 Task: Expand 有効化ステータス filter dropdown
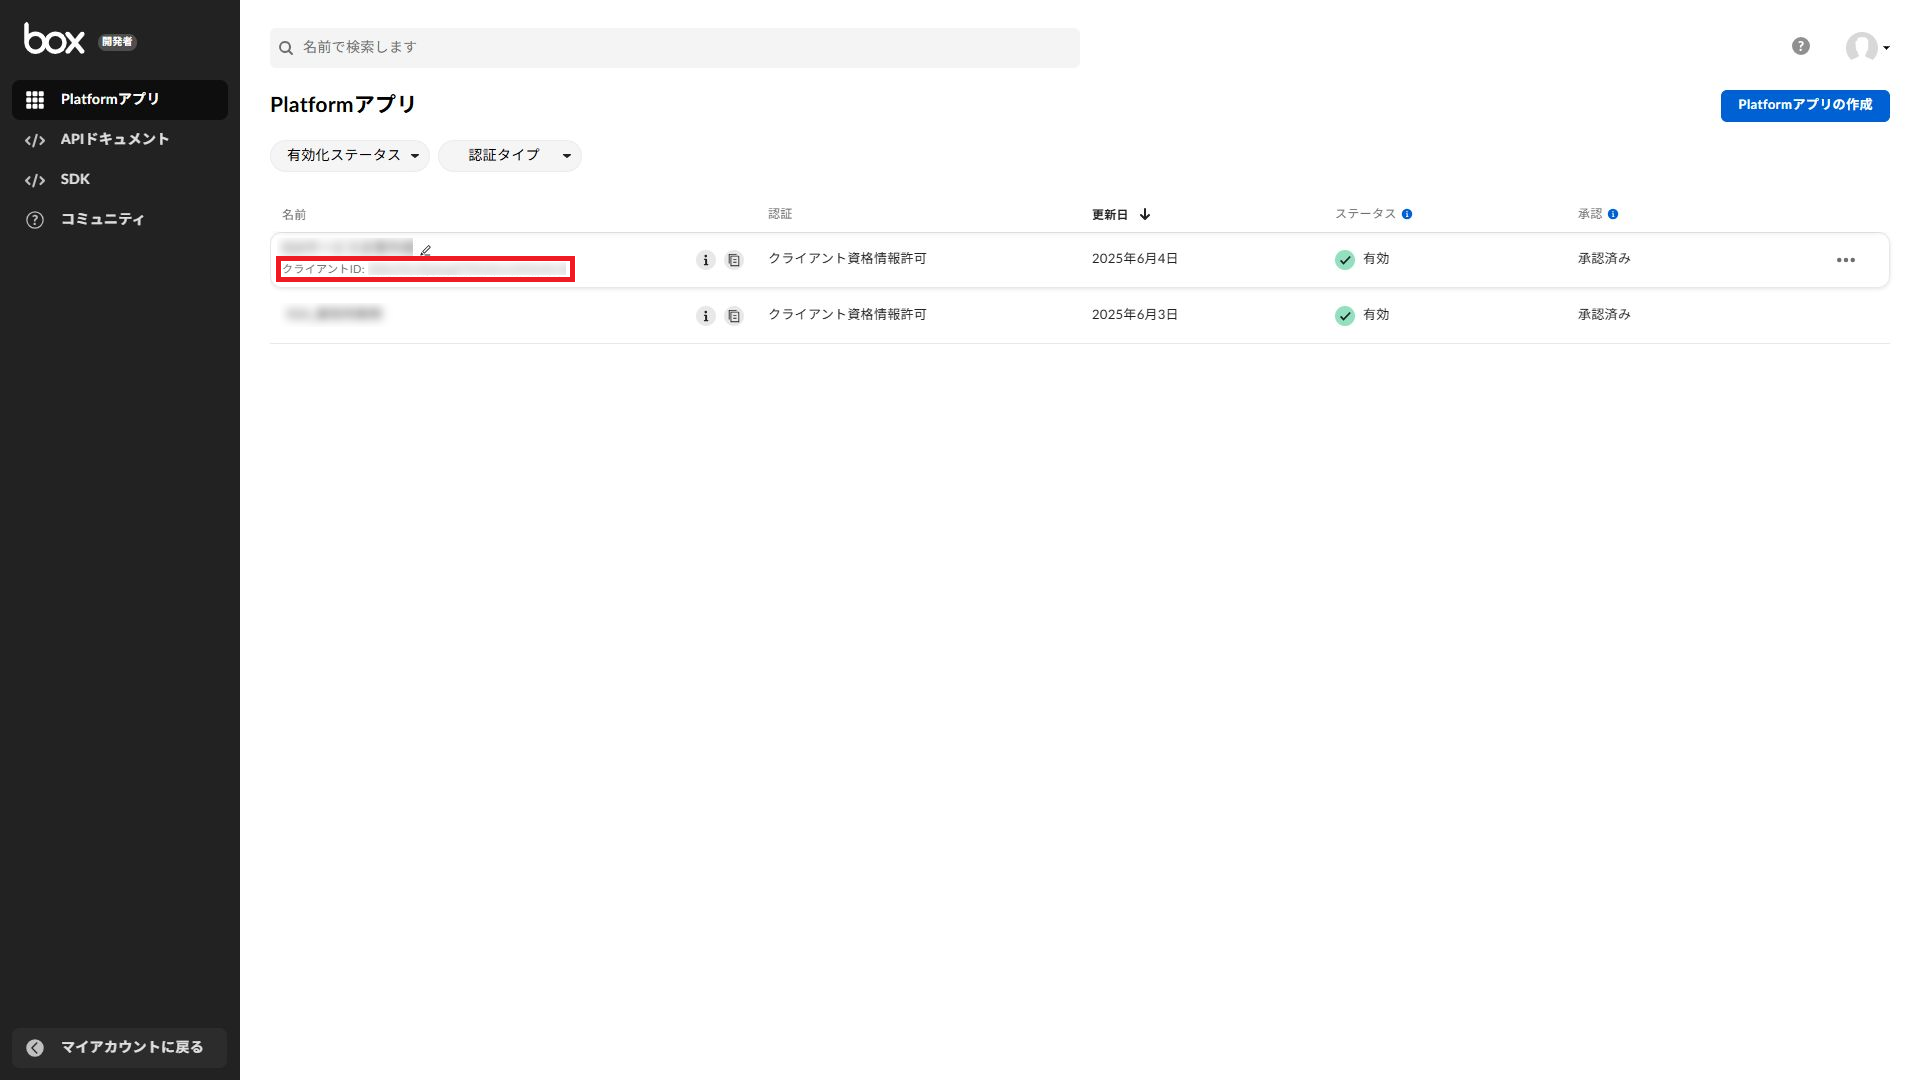click(x=350, y=155)
